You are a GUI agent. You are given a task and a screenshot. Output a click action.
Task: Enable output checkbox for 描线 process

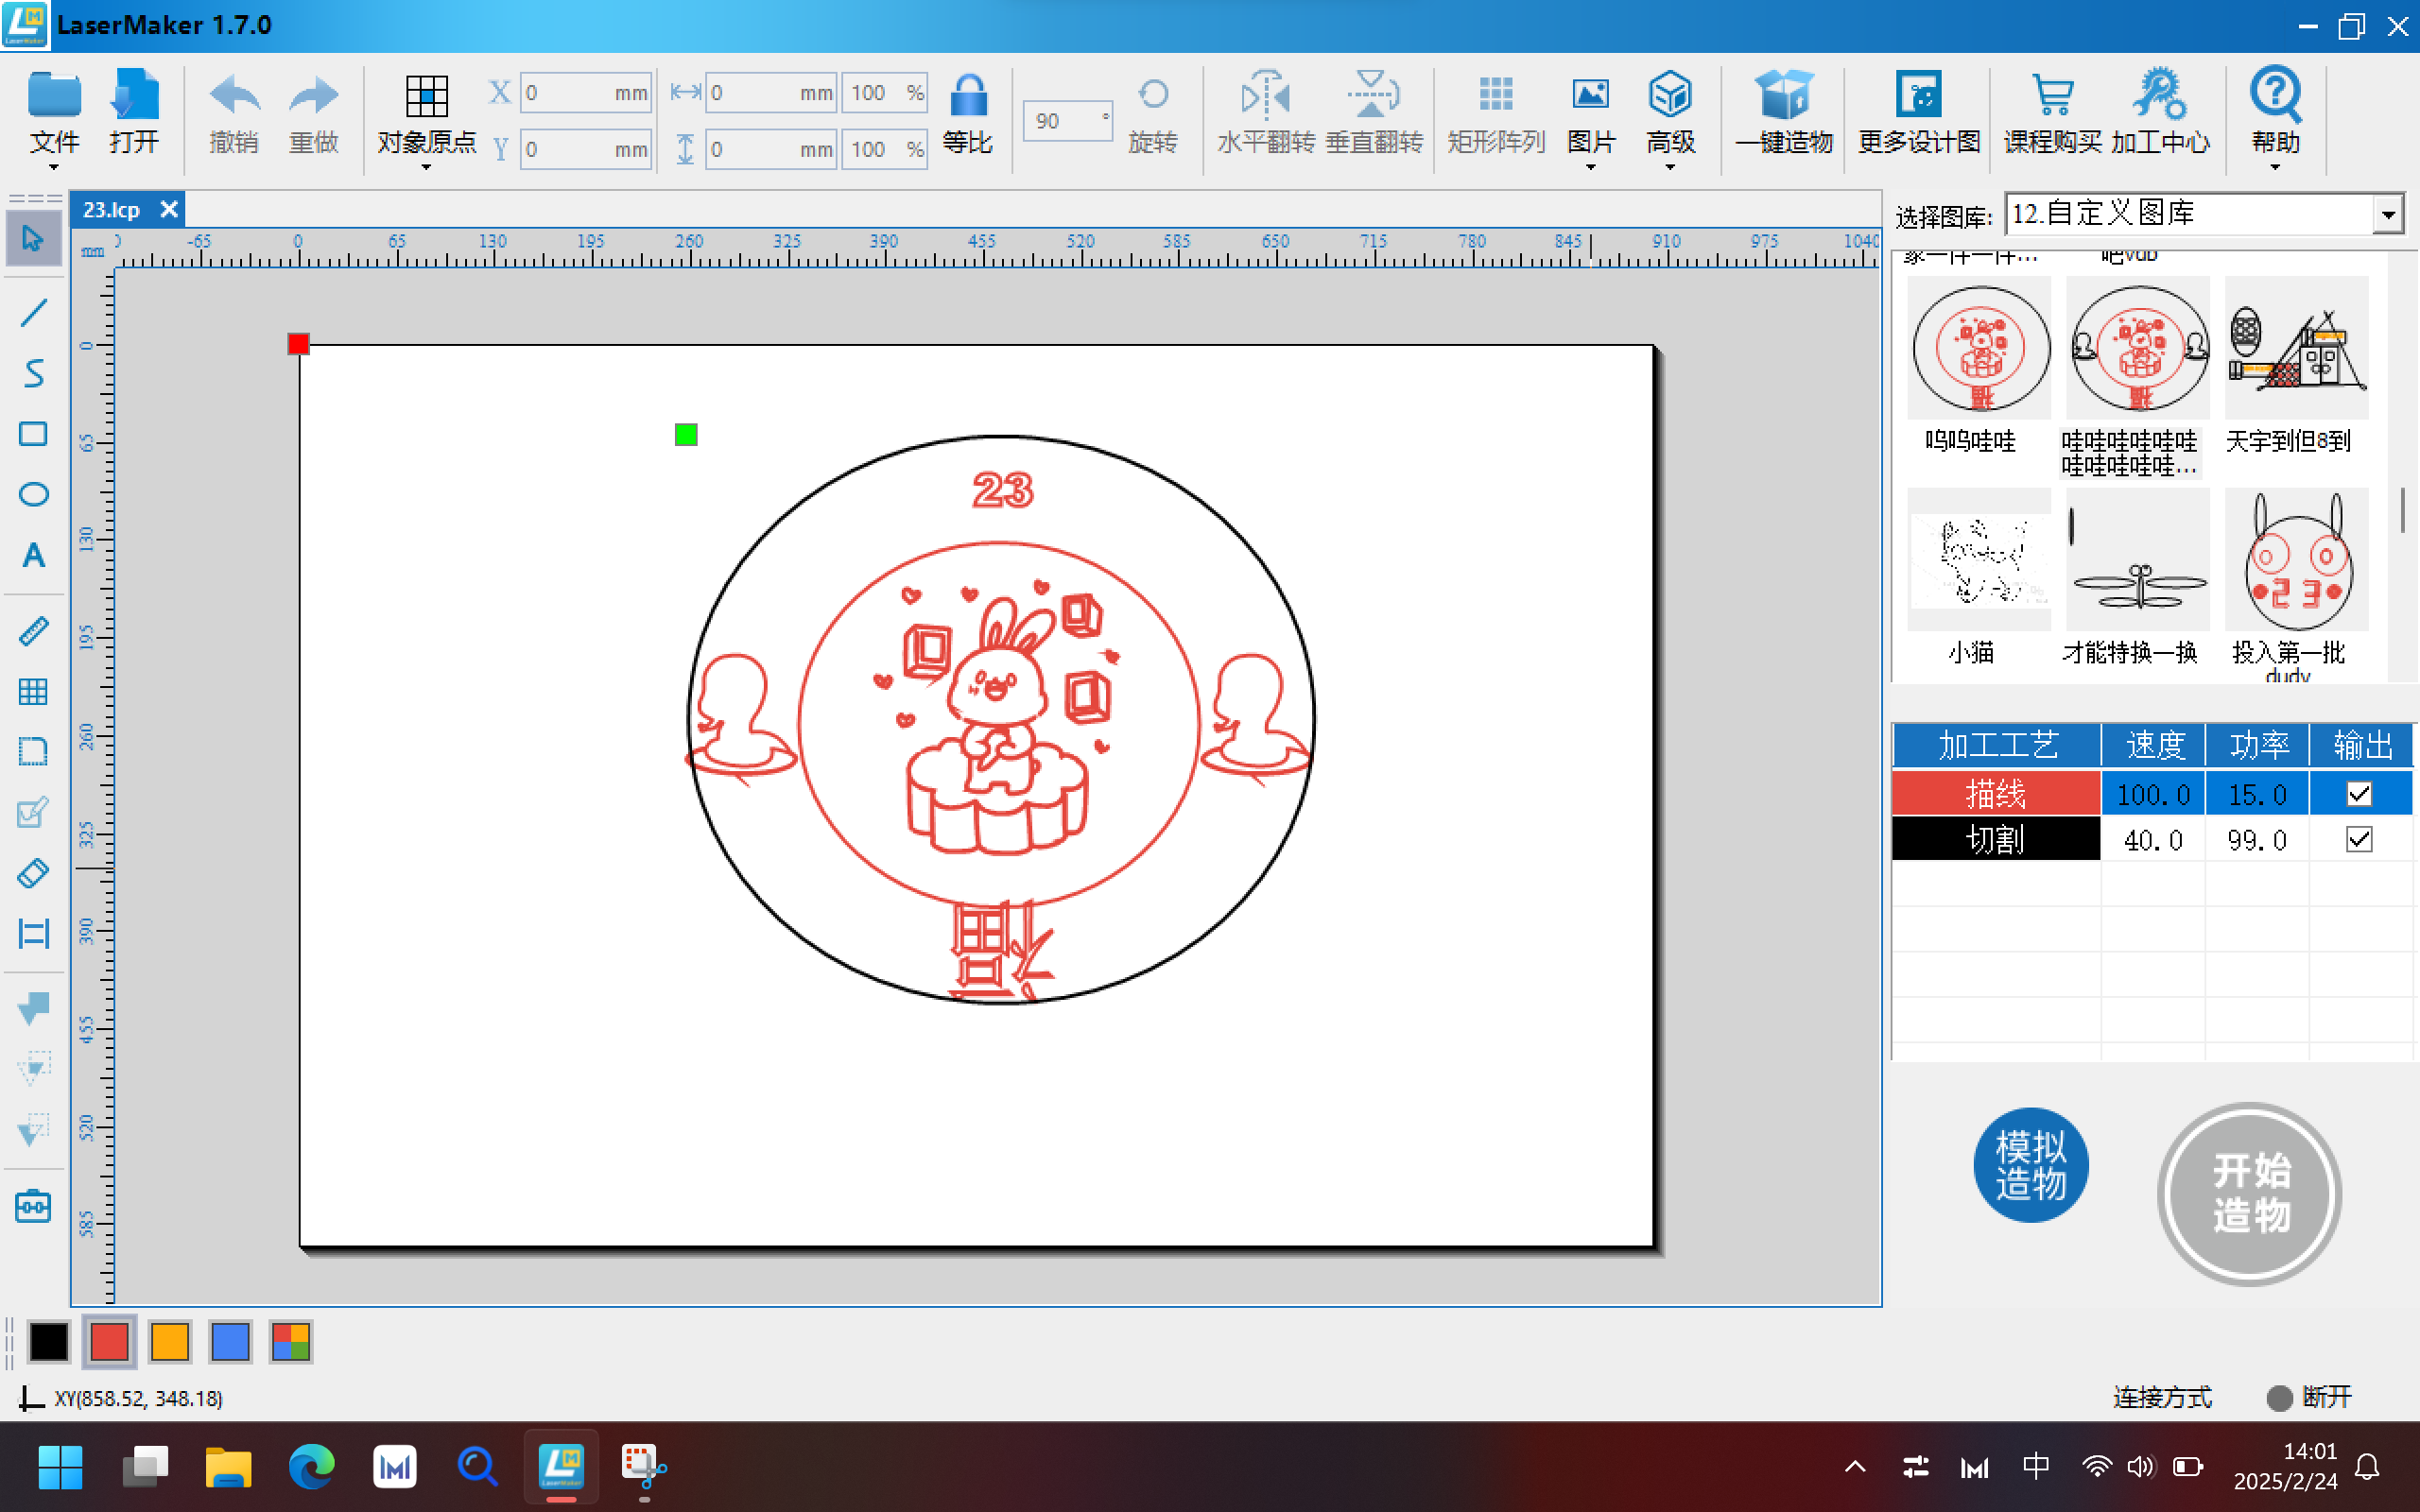click(2358, 793)
